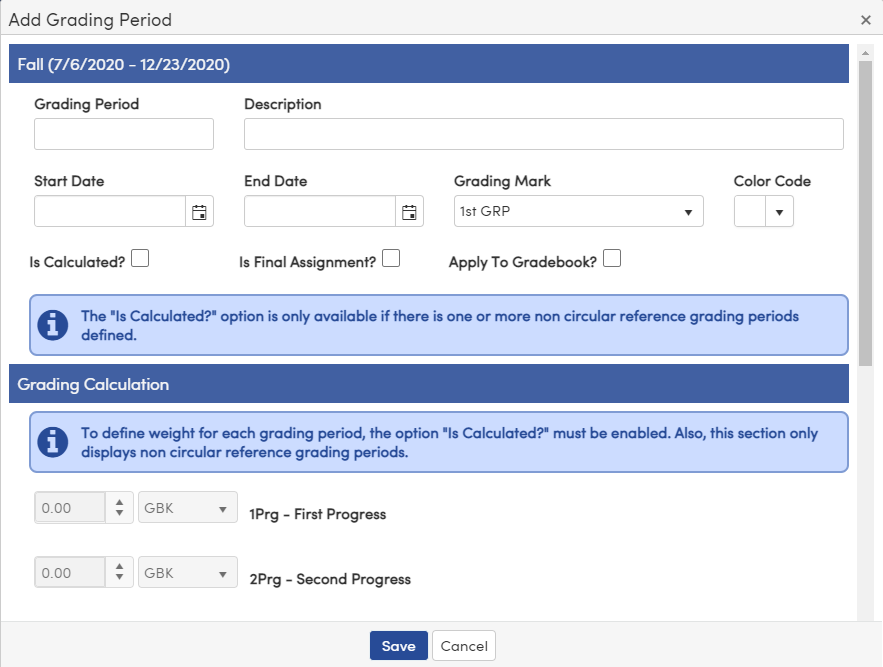Image resolution: width=883 pixels, height=667 pixels.
Task: Click the Description text field
Action: coord(543,133)
